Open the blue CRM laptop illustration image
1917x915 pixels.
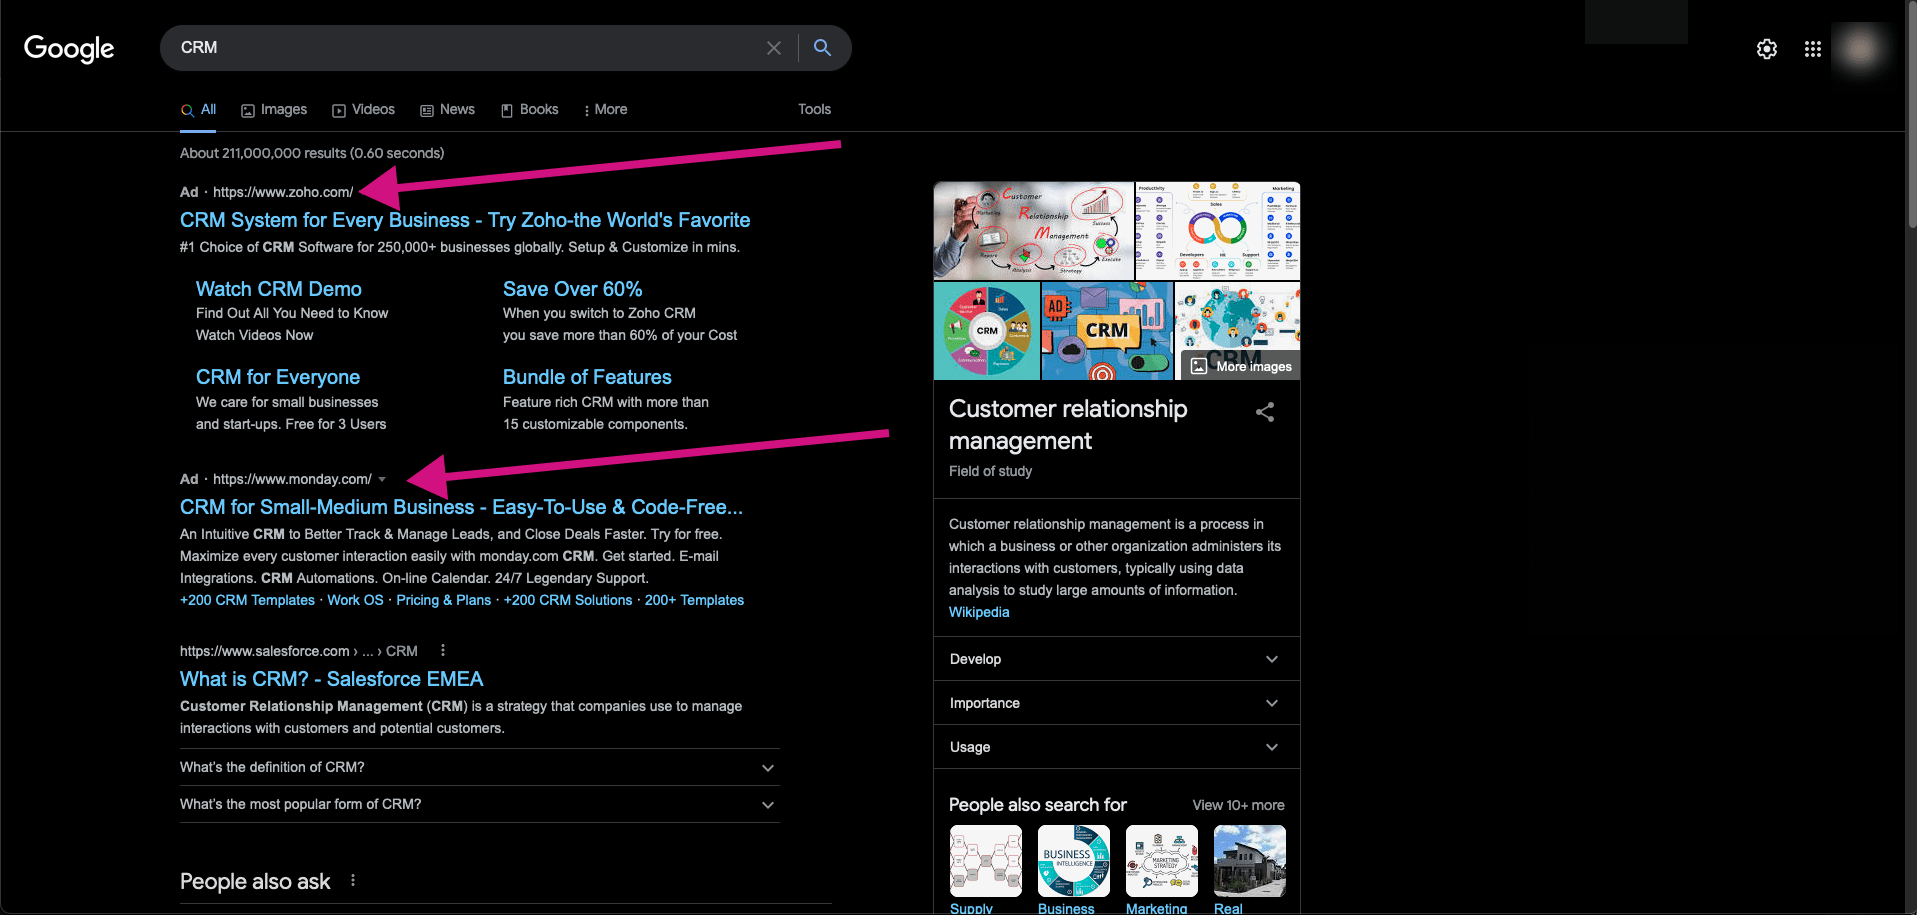[1107, 331]
